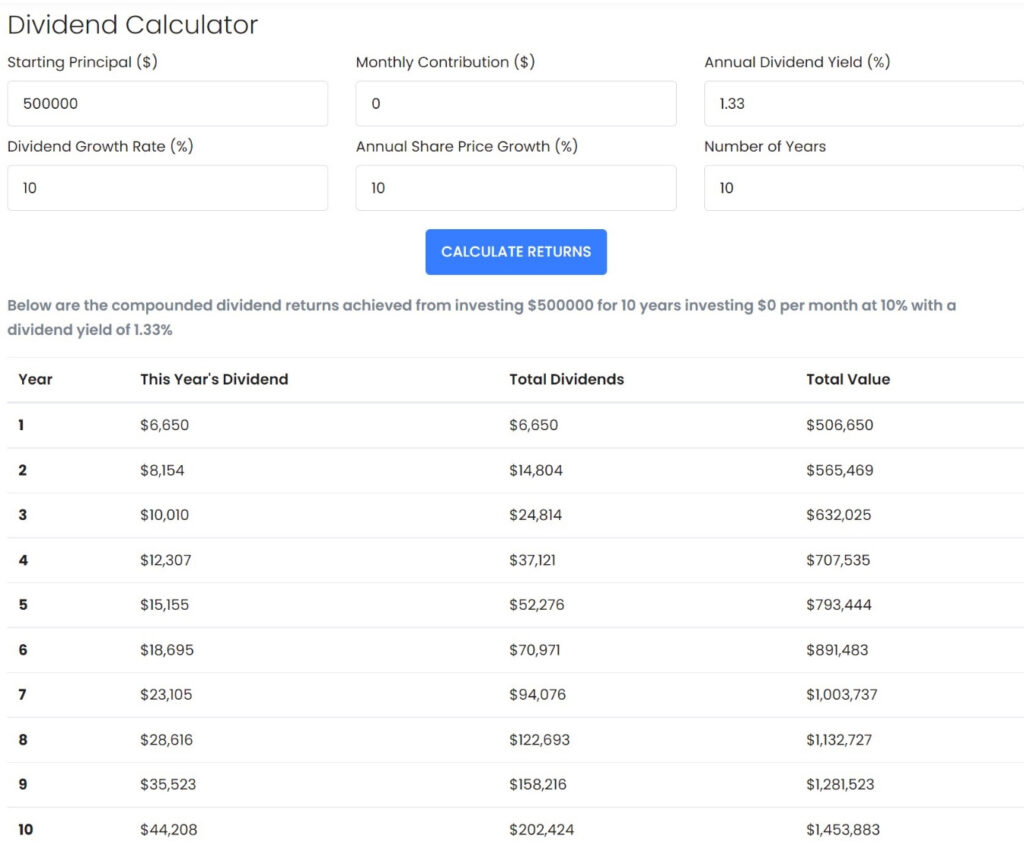This screenshot has width=1024, height=858.
Task: Select the "This Year's Dividend" column header
Action: tap(214, 379)
